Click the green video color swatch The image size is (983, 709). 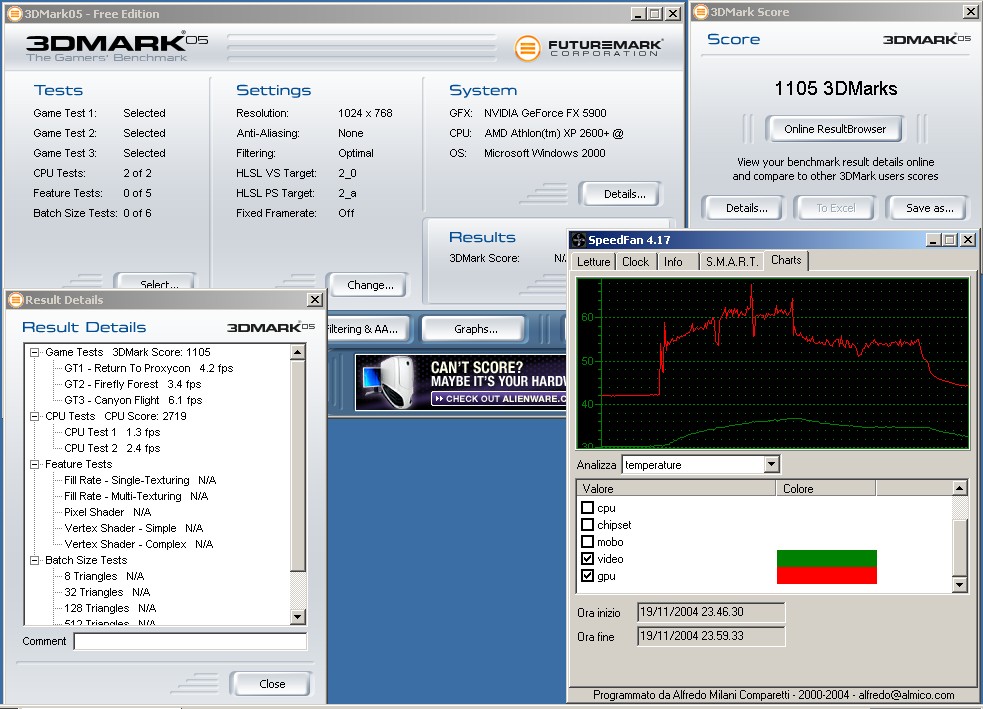(x=826, y=559)
